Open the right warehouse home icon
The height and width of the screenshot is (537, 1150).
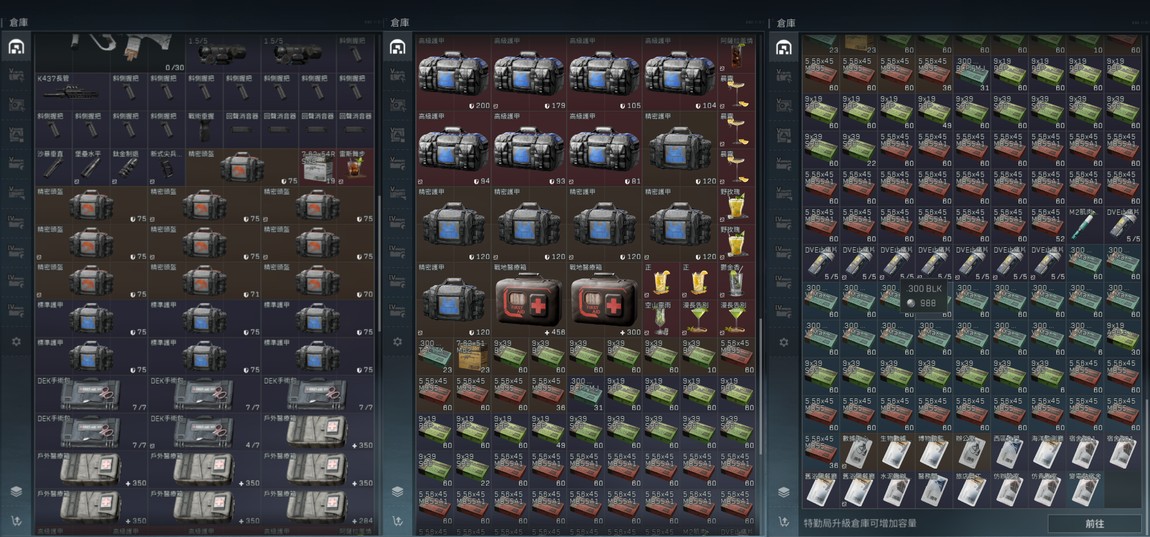[x=784, y=48]
